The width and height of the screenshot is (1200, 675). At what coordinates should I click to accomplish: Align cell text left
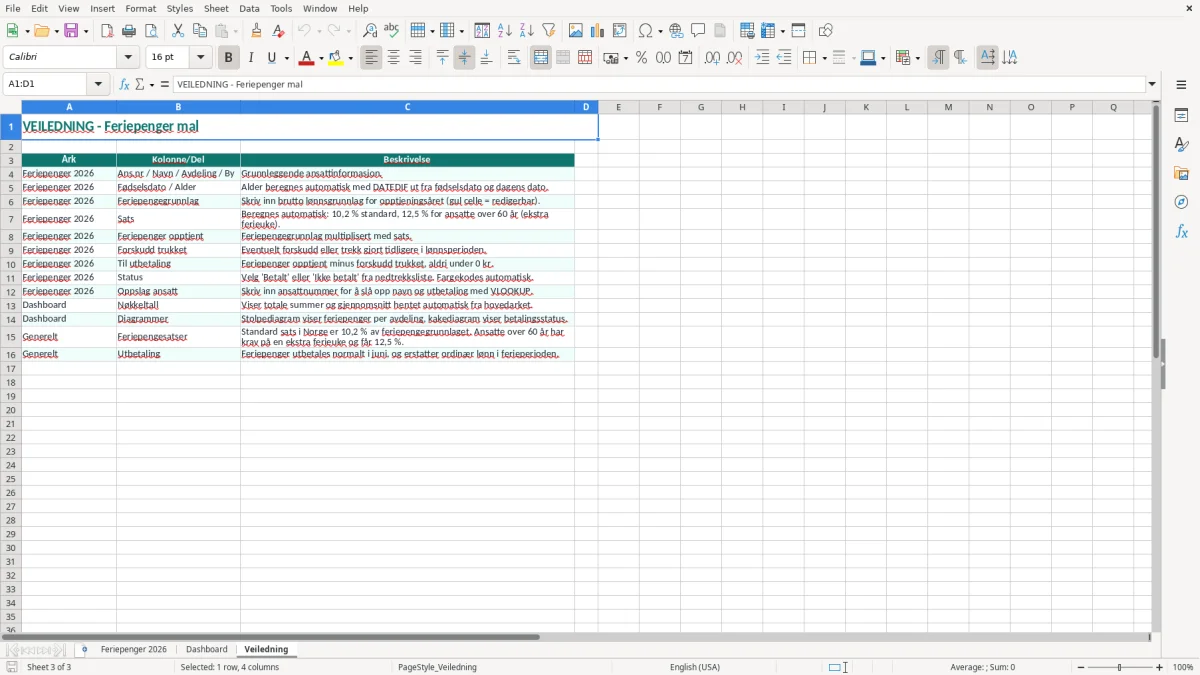point(371,58)
